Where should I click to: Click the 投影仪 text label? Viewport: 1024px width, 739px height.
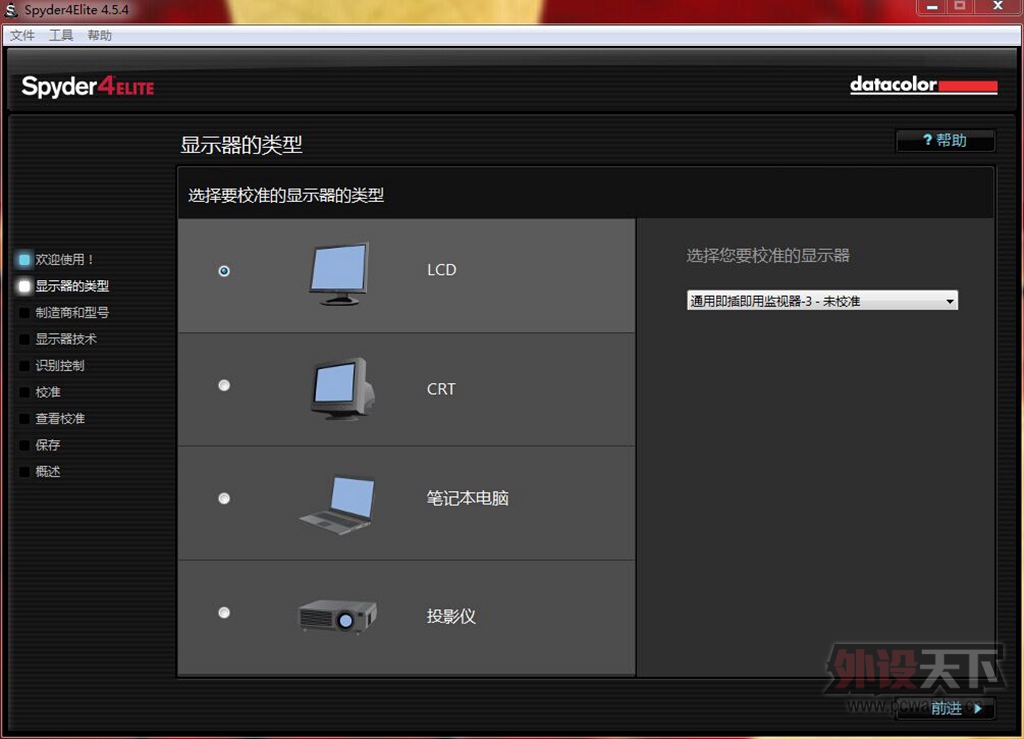coord(451,616)
